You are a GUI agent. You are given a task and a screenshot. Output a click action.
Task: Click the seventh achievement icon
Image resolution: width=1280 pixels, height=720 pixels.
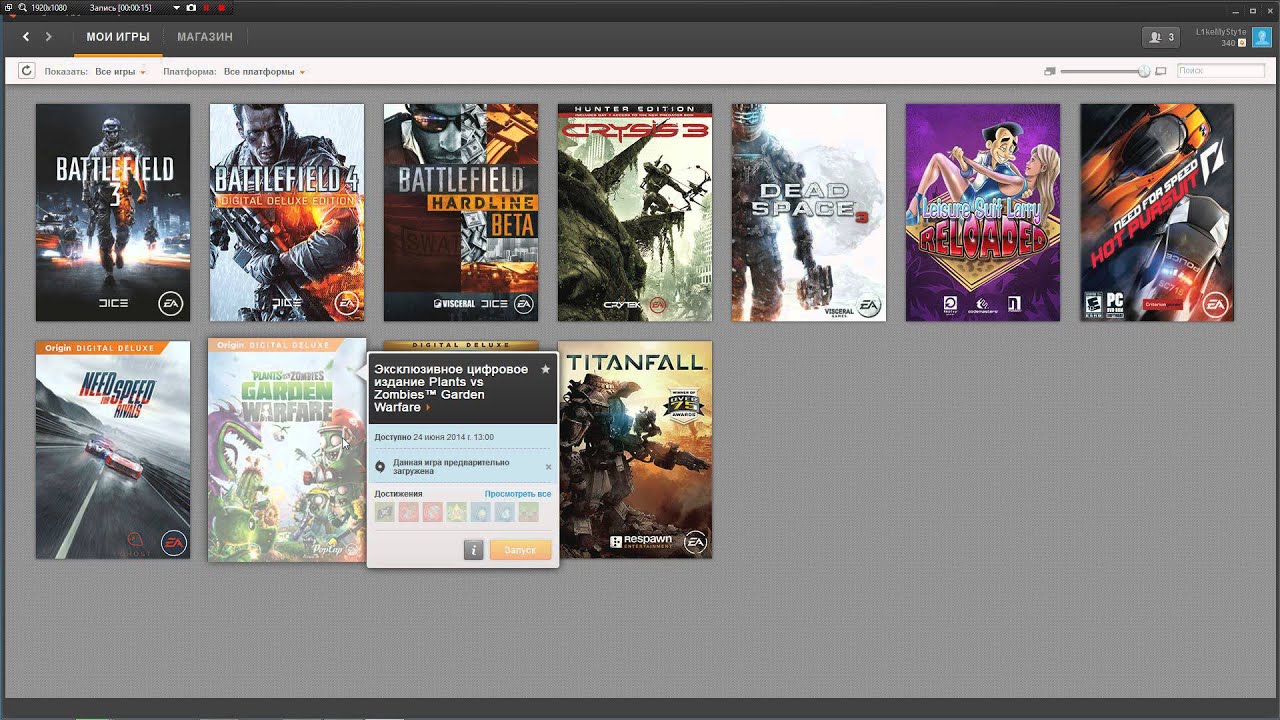pyautogui.click(x=528, y=512)
